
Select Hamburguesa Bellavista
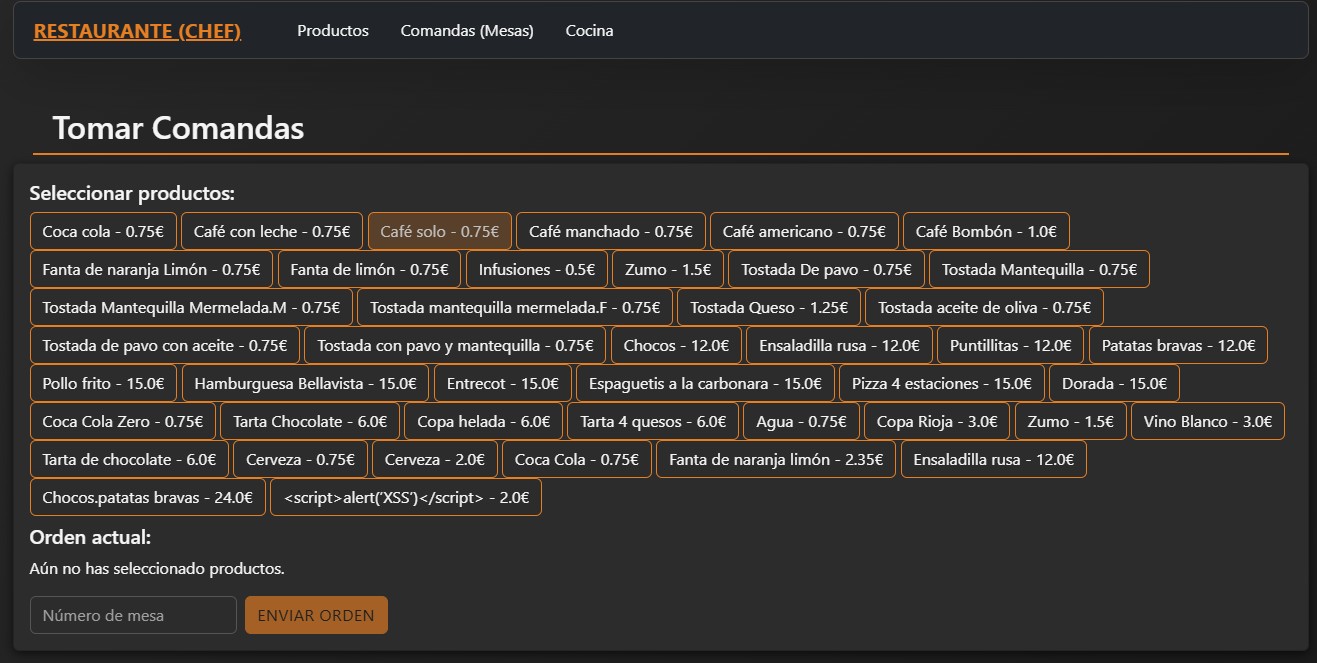(x=306, y=383)
